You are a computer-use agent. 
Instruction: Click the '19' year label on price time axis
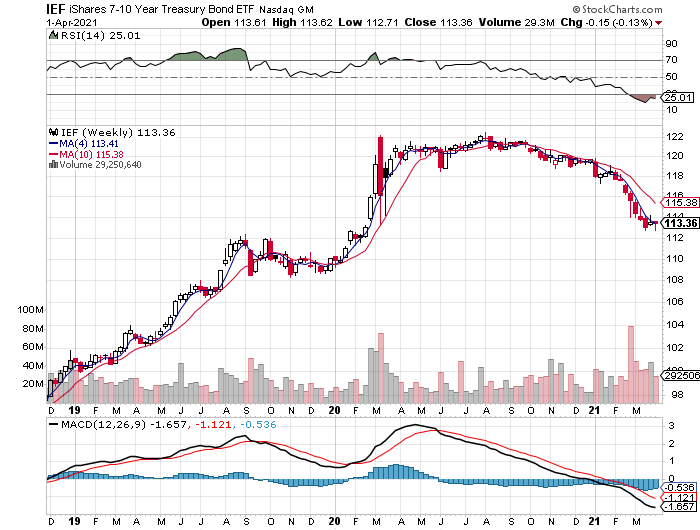[x=74, y=410]
